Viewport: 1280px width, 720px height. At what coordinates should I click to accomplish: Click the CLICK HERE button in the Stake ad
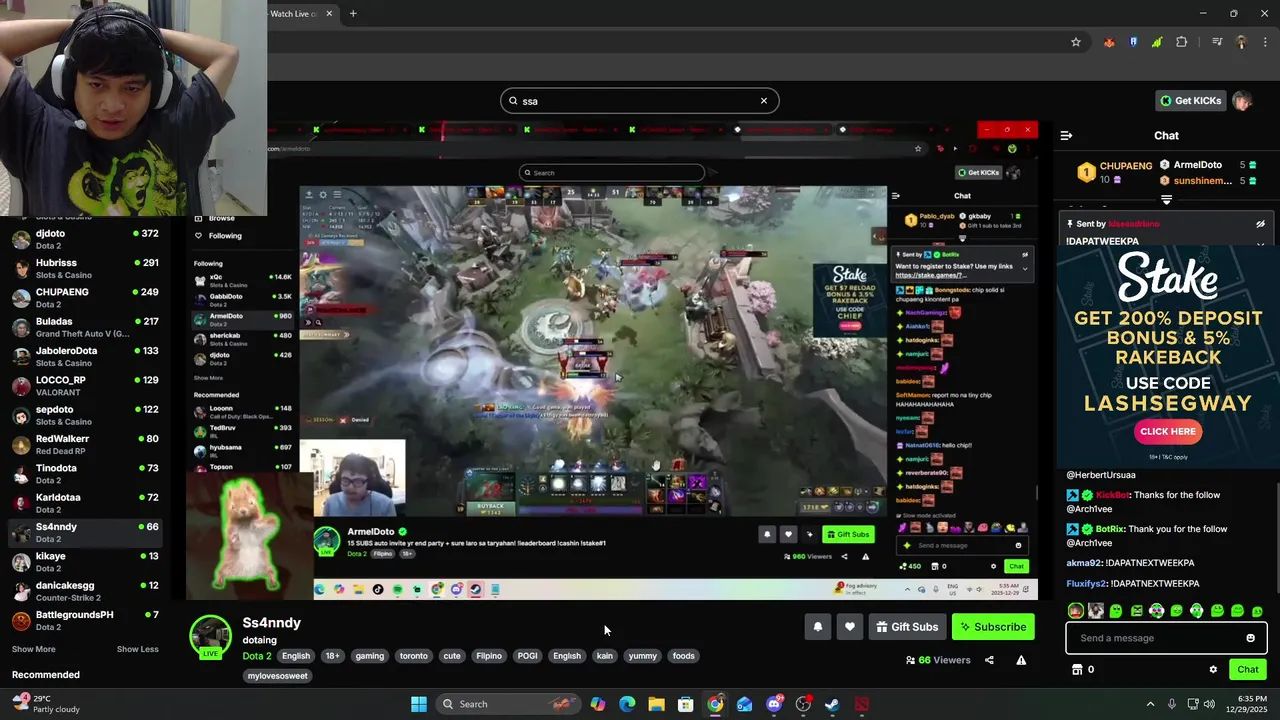pyautogui.click(x=1168, y=431)
